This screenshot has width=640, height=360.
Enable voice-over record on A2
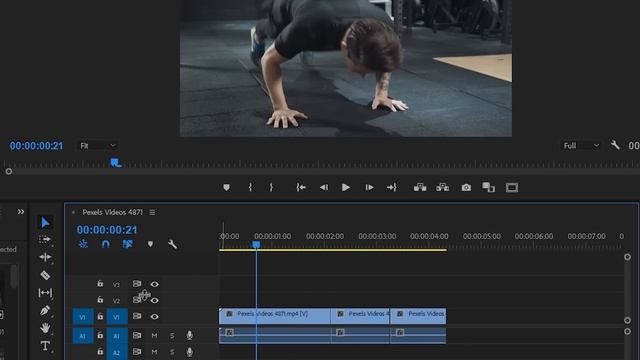tap(189, 351)
